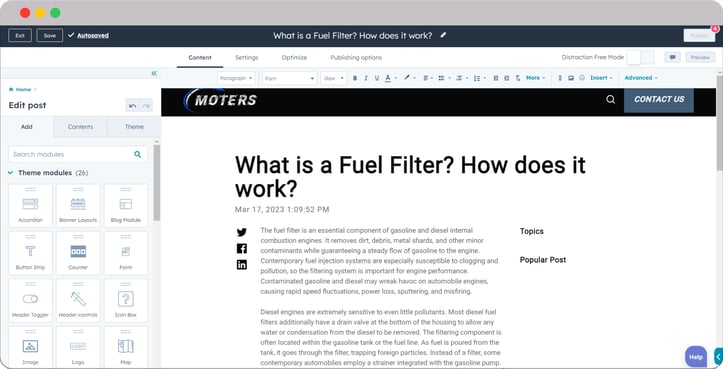Open the Advanced dropdown

[641, 78]
